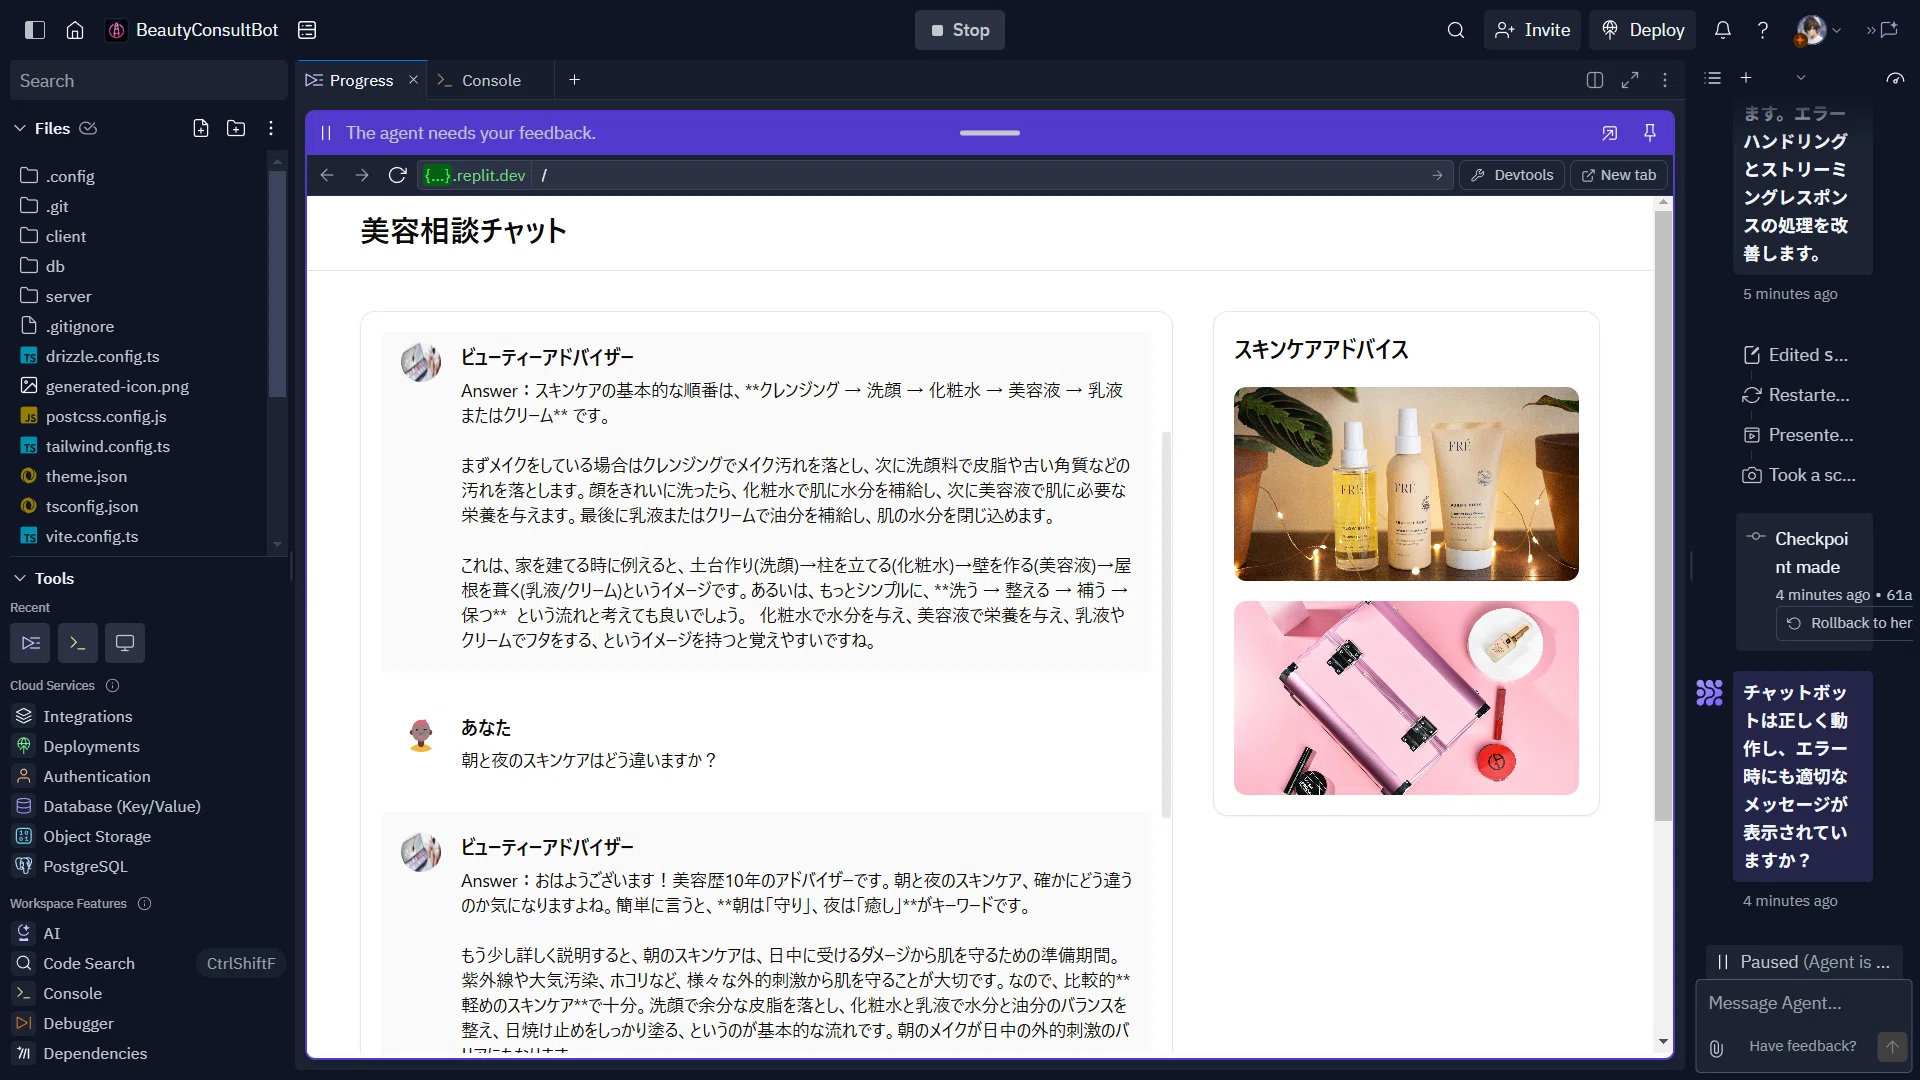The width and height of the screenshot is (1920, 1080).
Task: Open the project info icon next to BeautyConsultBot
Action: tap(307, 30)
